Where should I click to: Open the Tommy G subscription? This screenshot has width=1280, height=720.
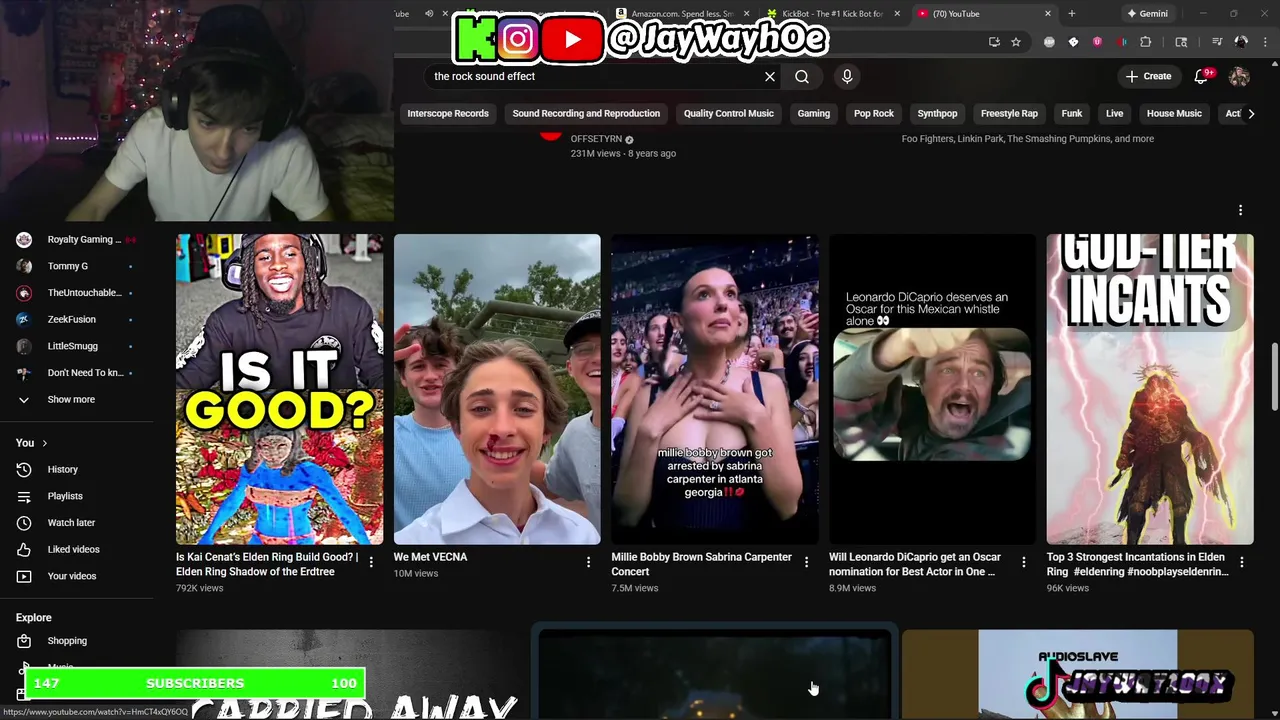76,266
